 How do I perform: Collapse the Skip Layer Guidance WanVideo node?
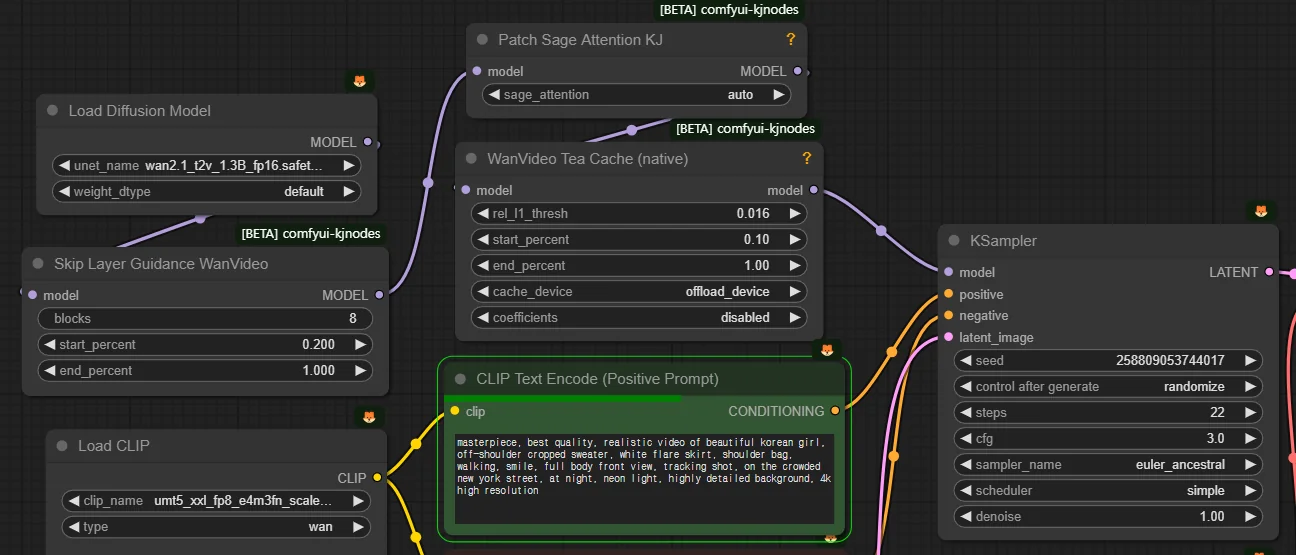pos(38,264)
